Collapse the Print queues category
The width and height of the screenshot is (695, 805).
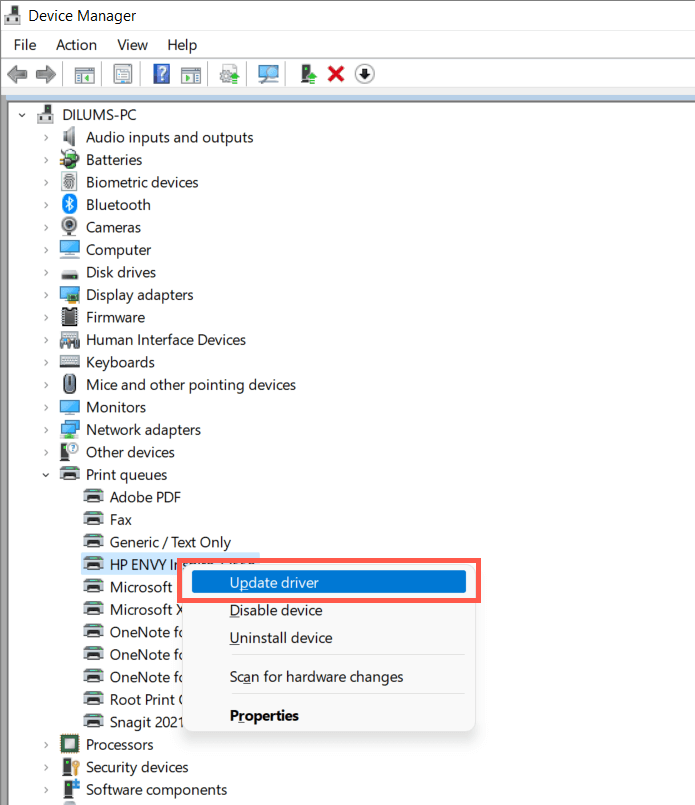pyautogui.click(x=46, y=475)
